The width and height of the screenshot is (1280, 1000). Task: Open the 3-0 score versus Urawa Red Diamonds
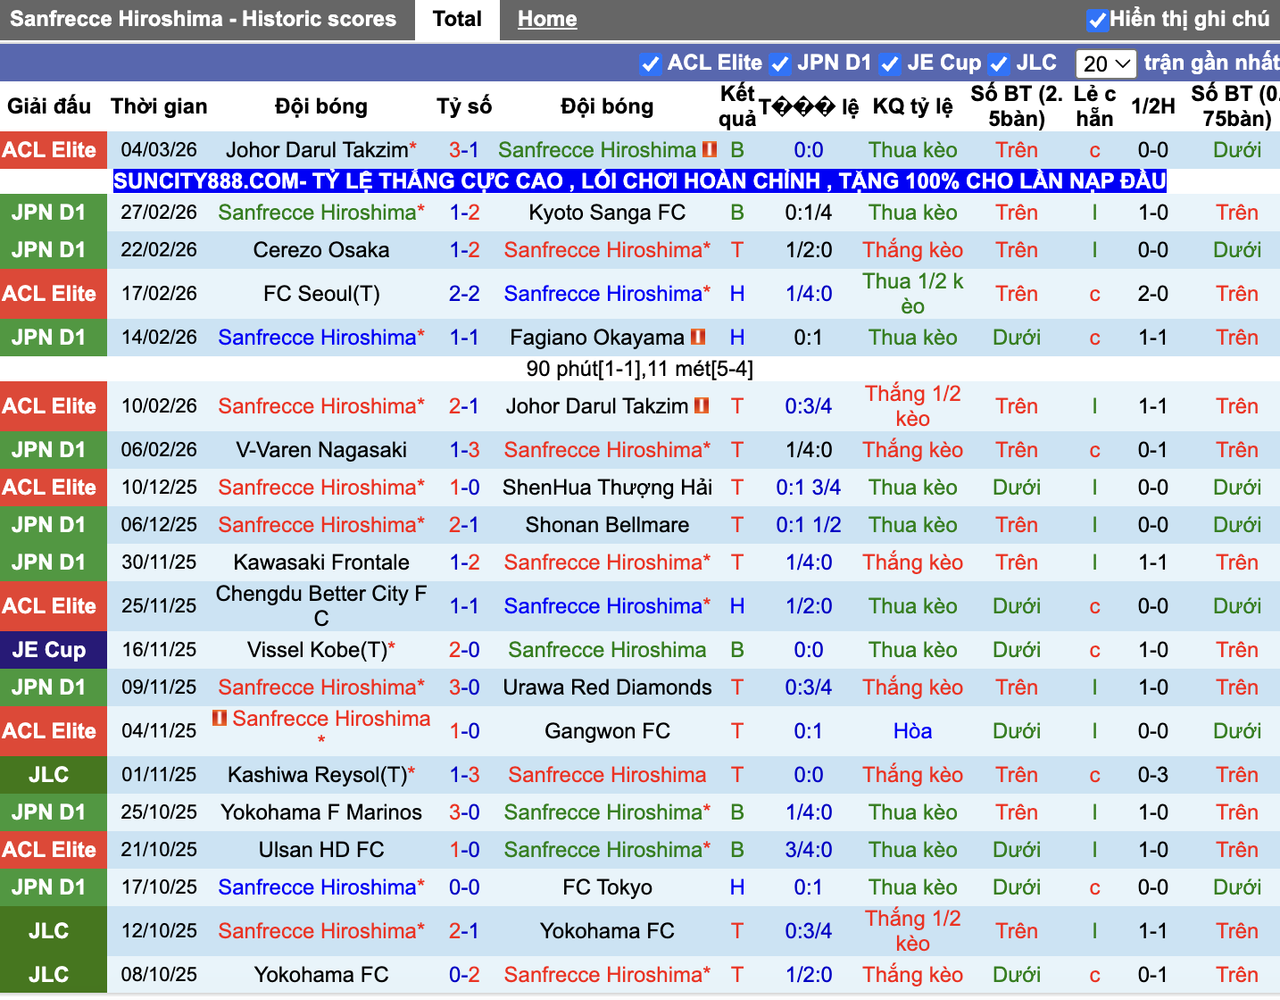[464, 687]
